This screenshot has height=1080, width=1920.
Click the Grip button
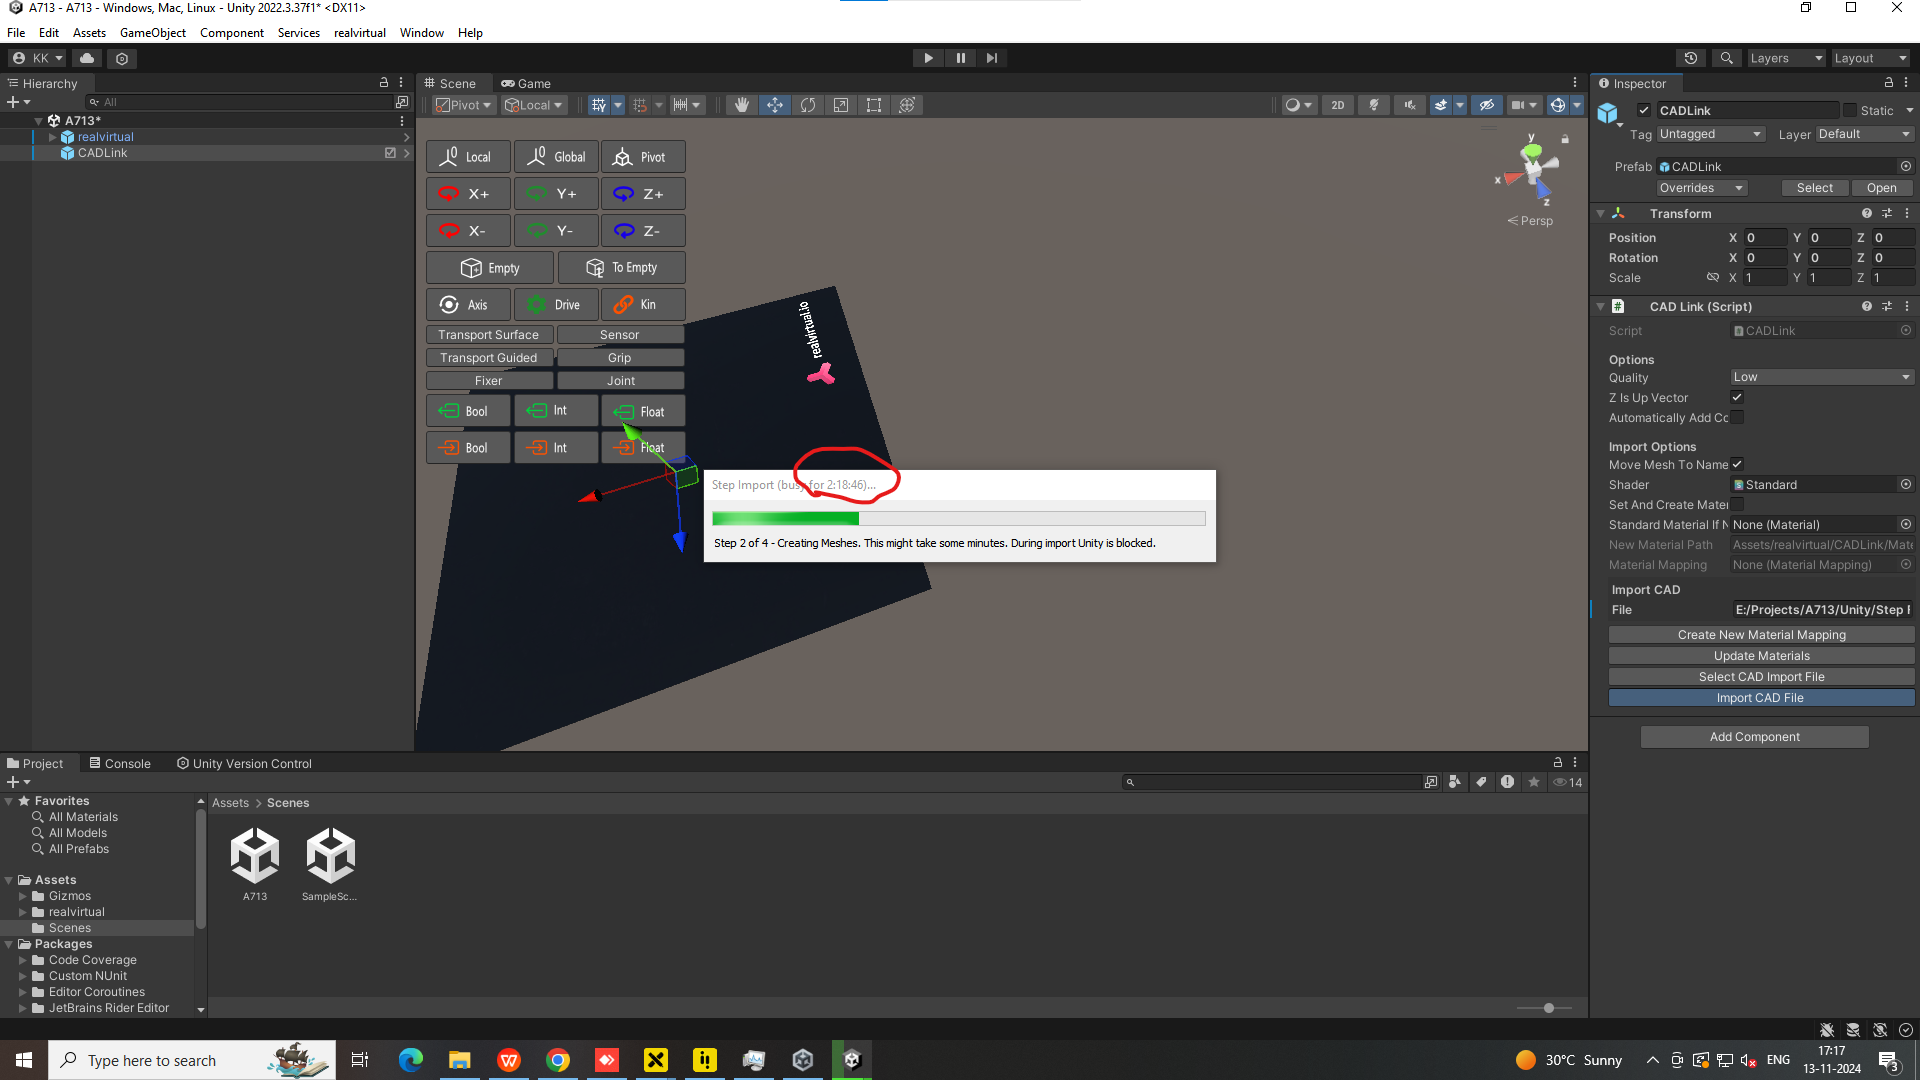click(x=621, y=358)
